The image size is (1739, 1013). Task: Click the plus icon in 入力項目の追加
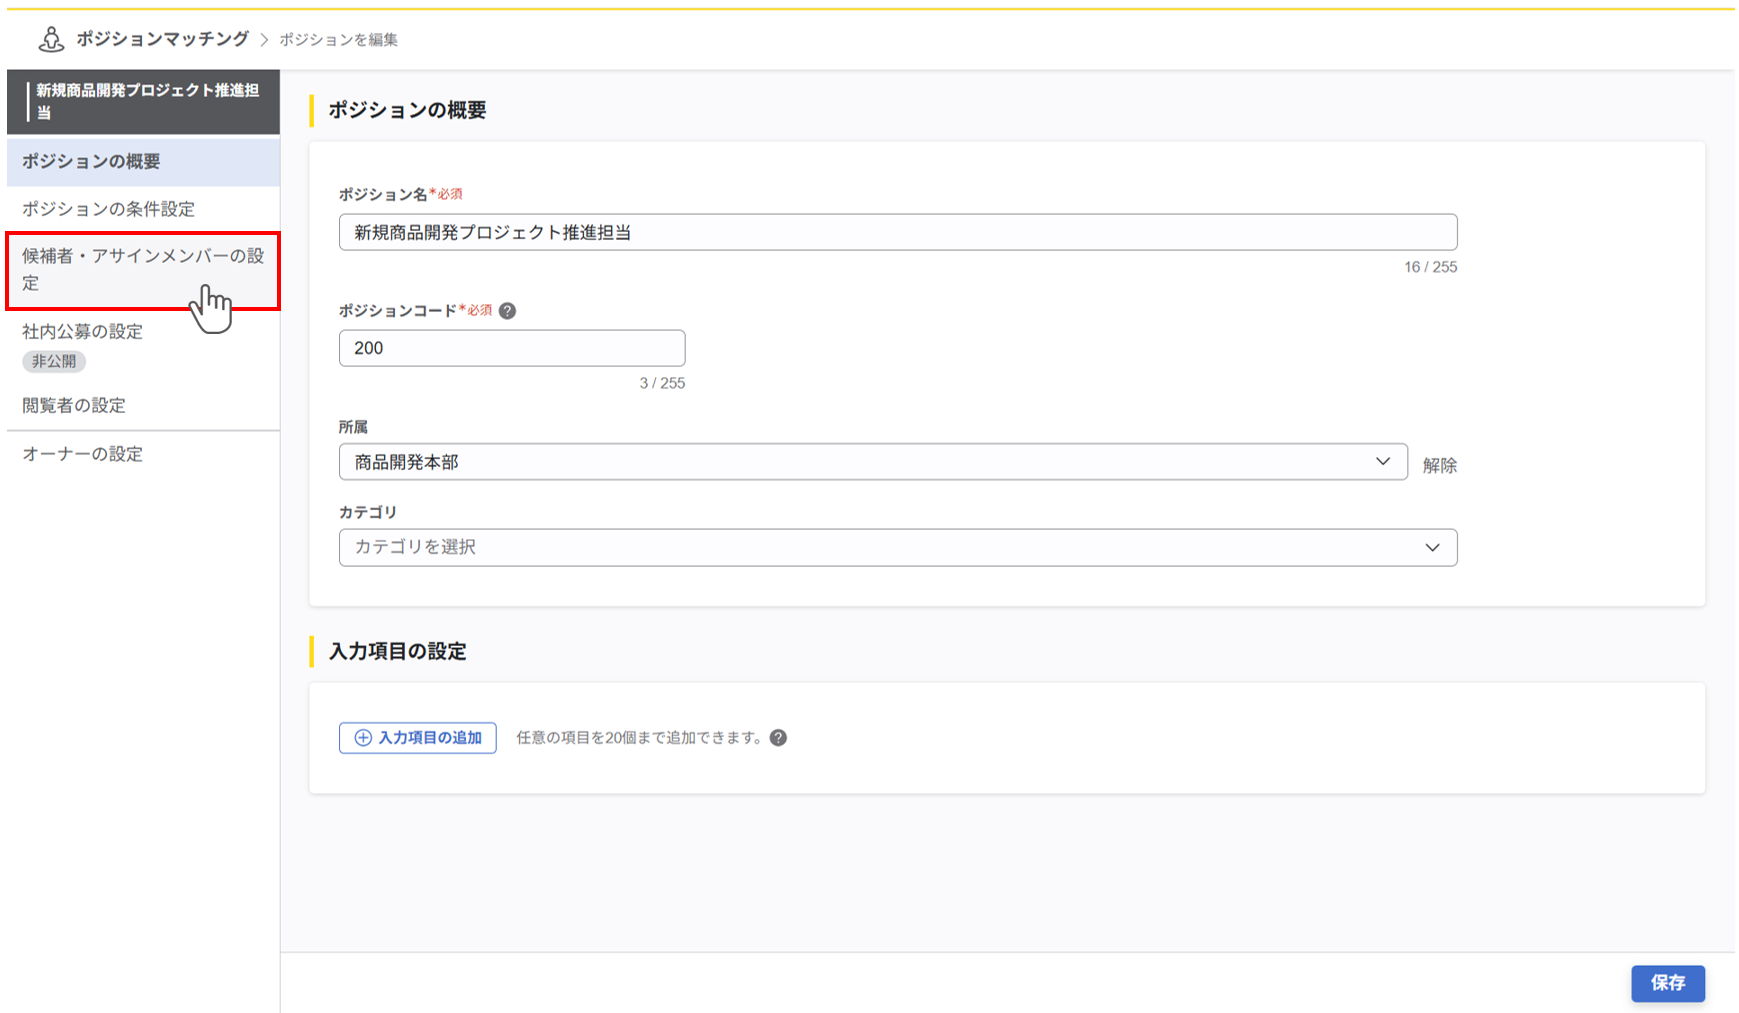coord(363,738)
